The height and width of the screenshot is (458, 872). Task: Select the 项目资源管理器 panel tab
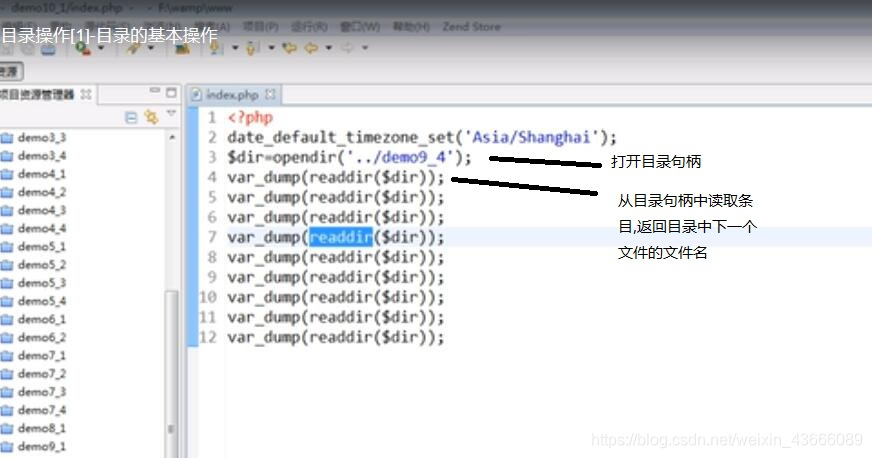point(46,95)
